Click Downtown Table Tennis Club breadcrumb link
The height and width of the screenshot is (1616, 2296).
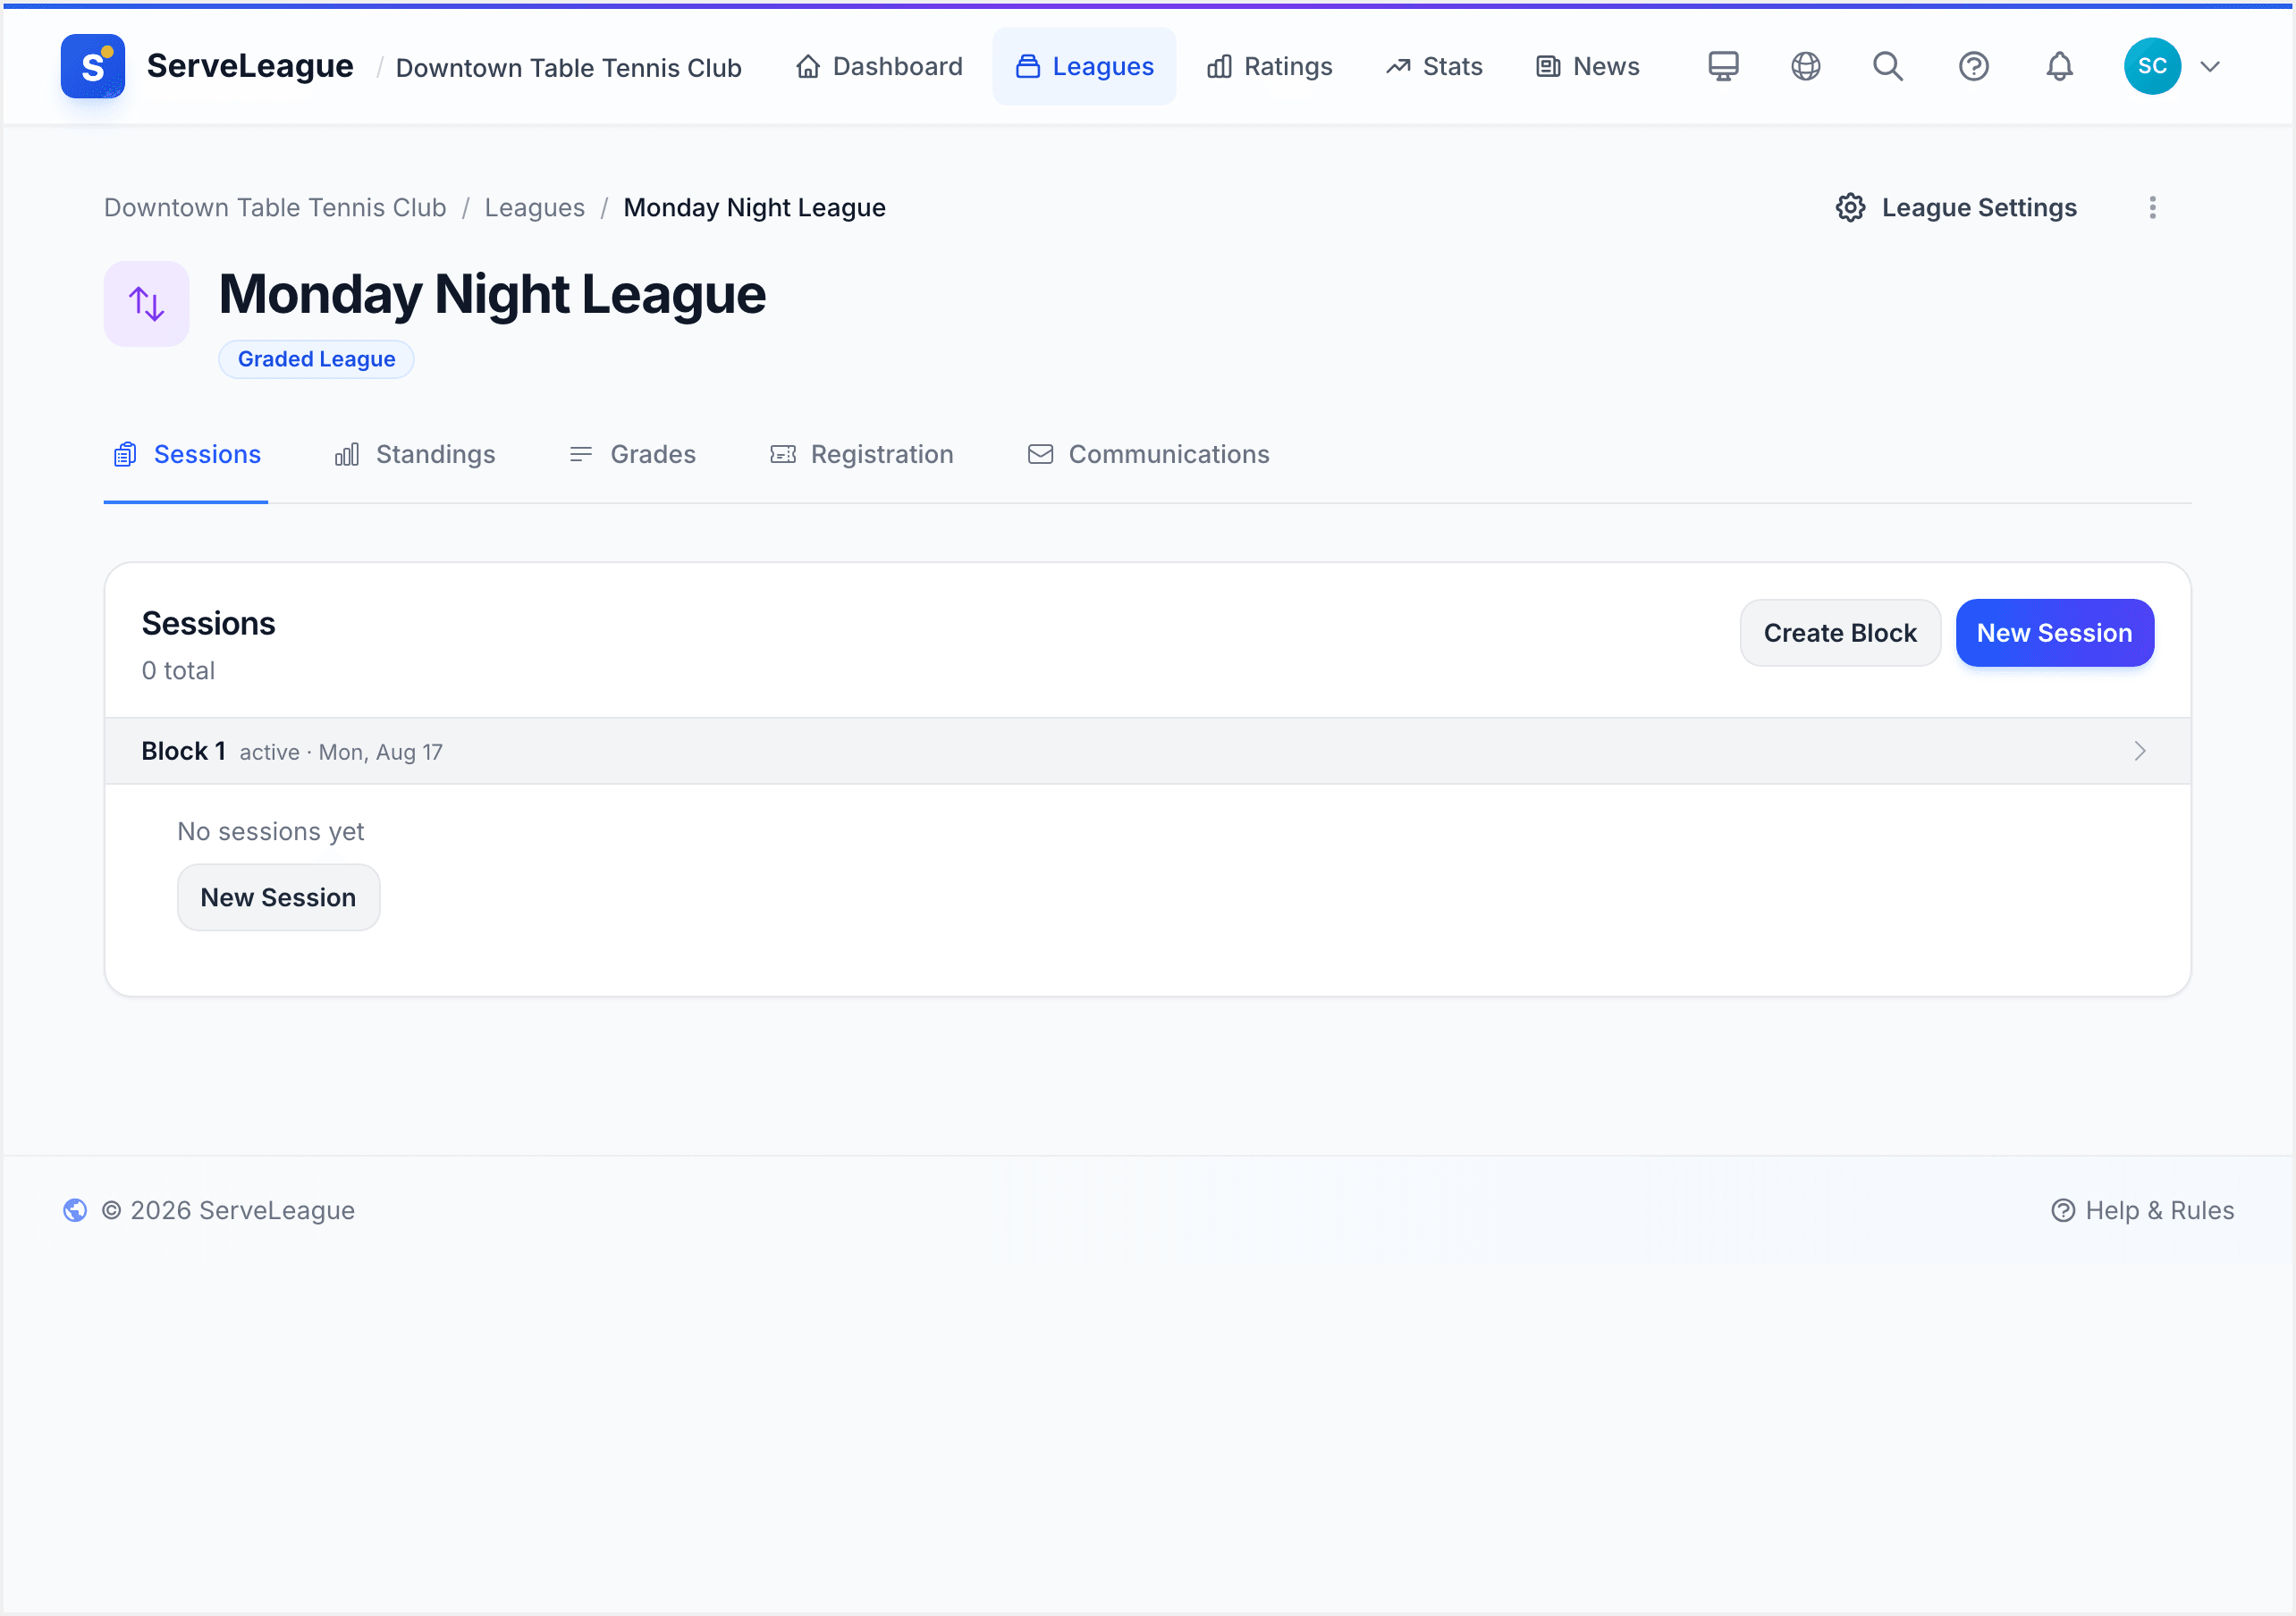(275, 207)
